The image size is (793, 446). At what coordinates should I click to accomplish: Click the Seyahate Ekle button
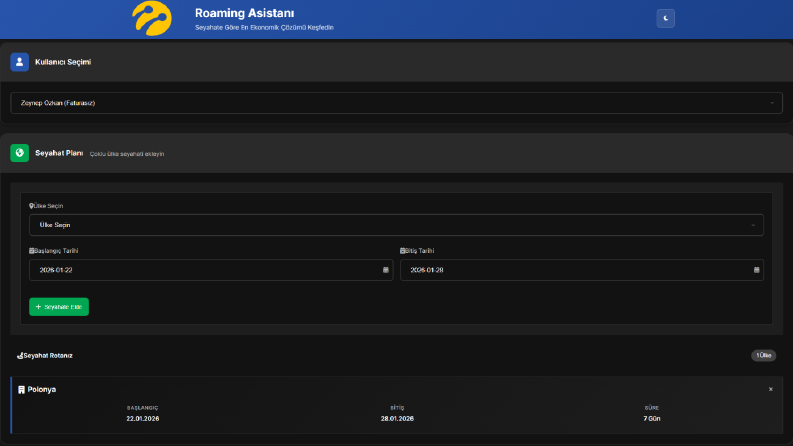59,307
